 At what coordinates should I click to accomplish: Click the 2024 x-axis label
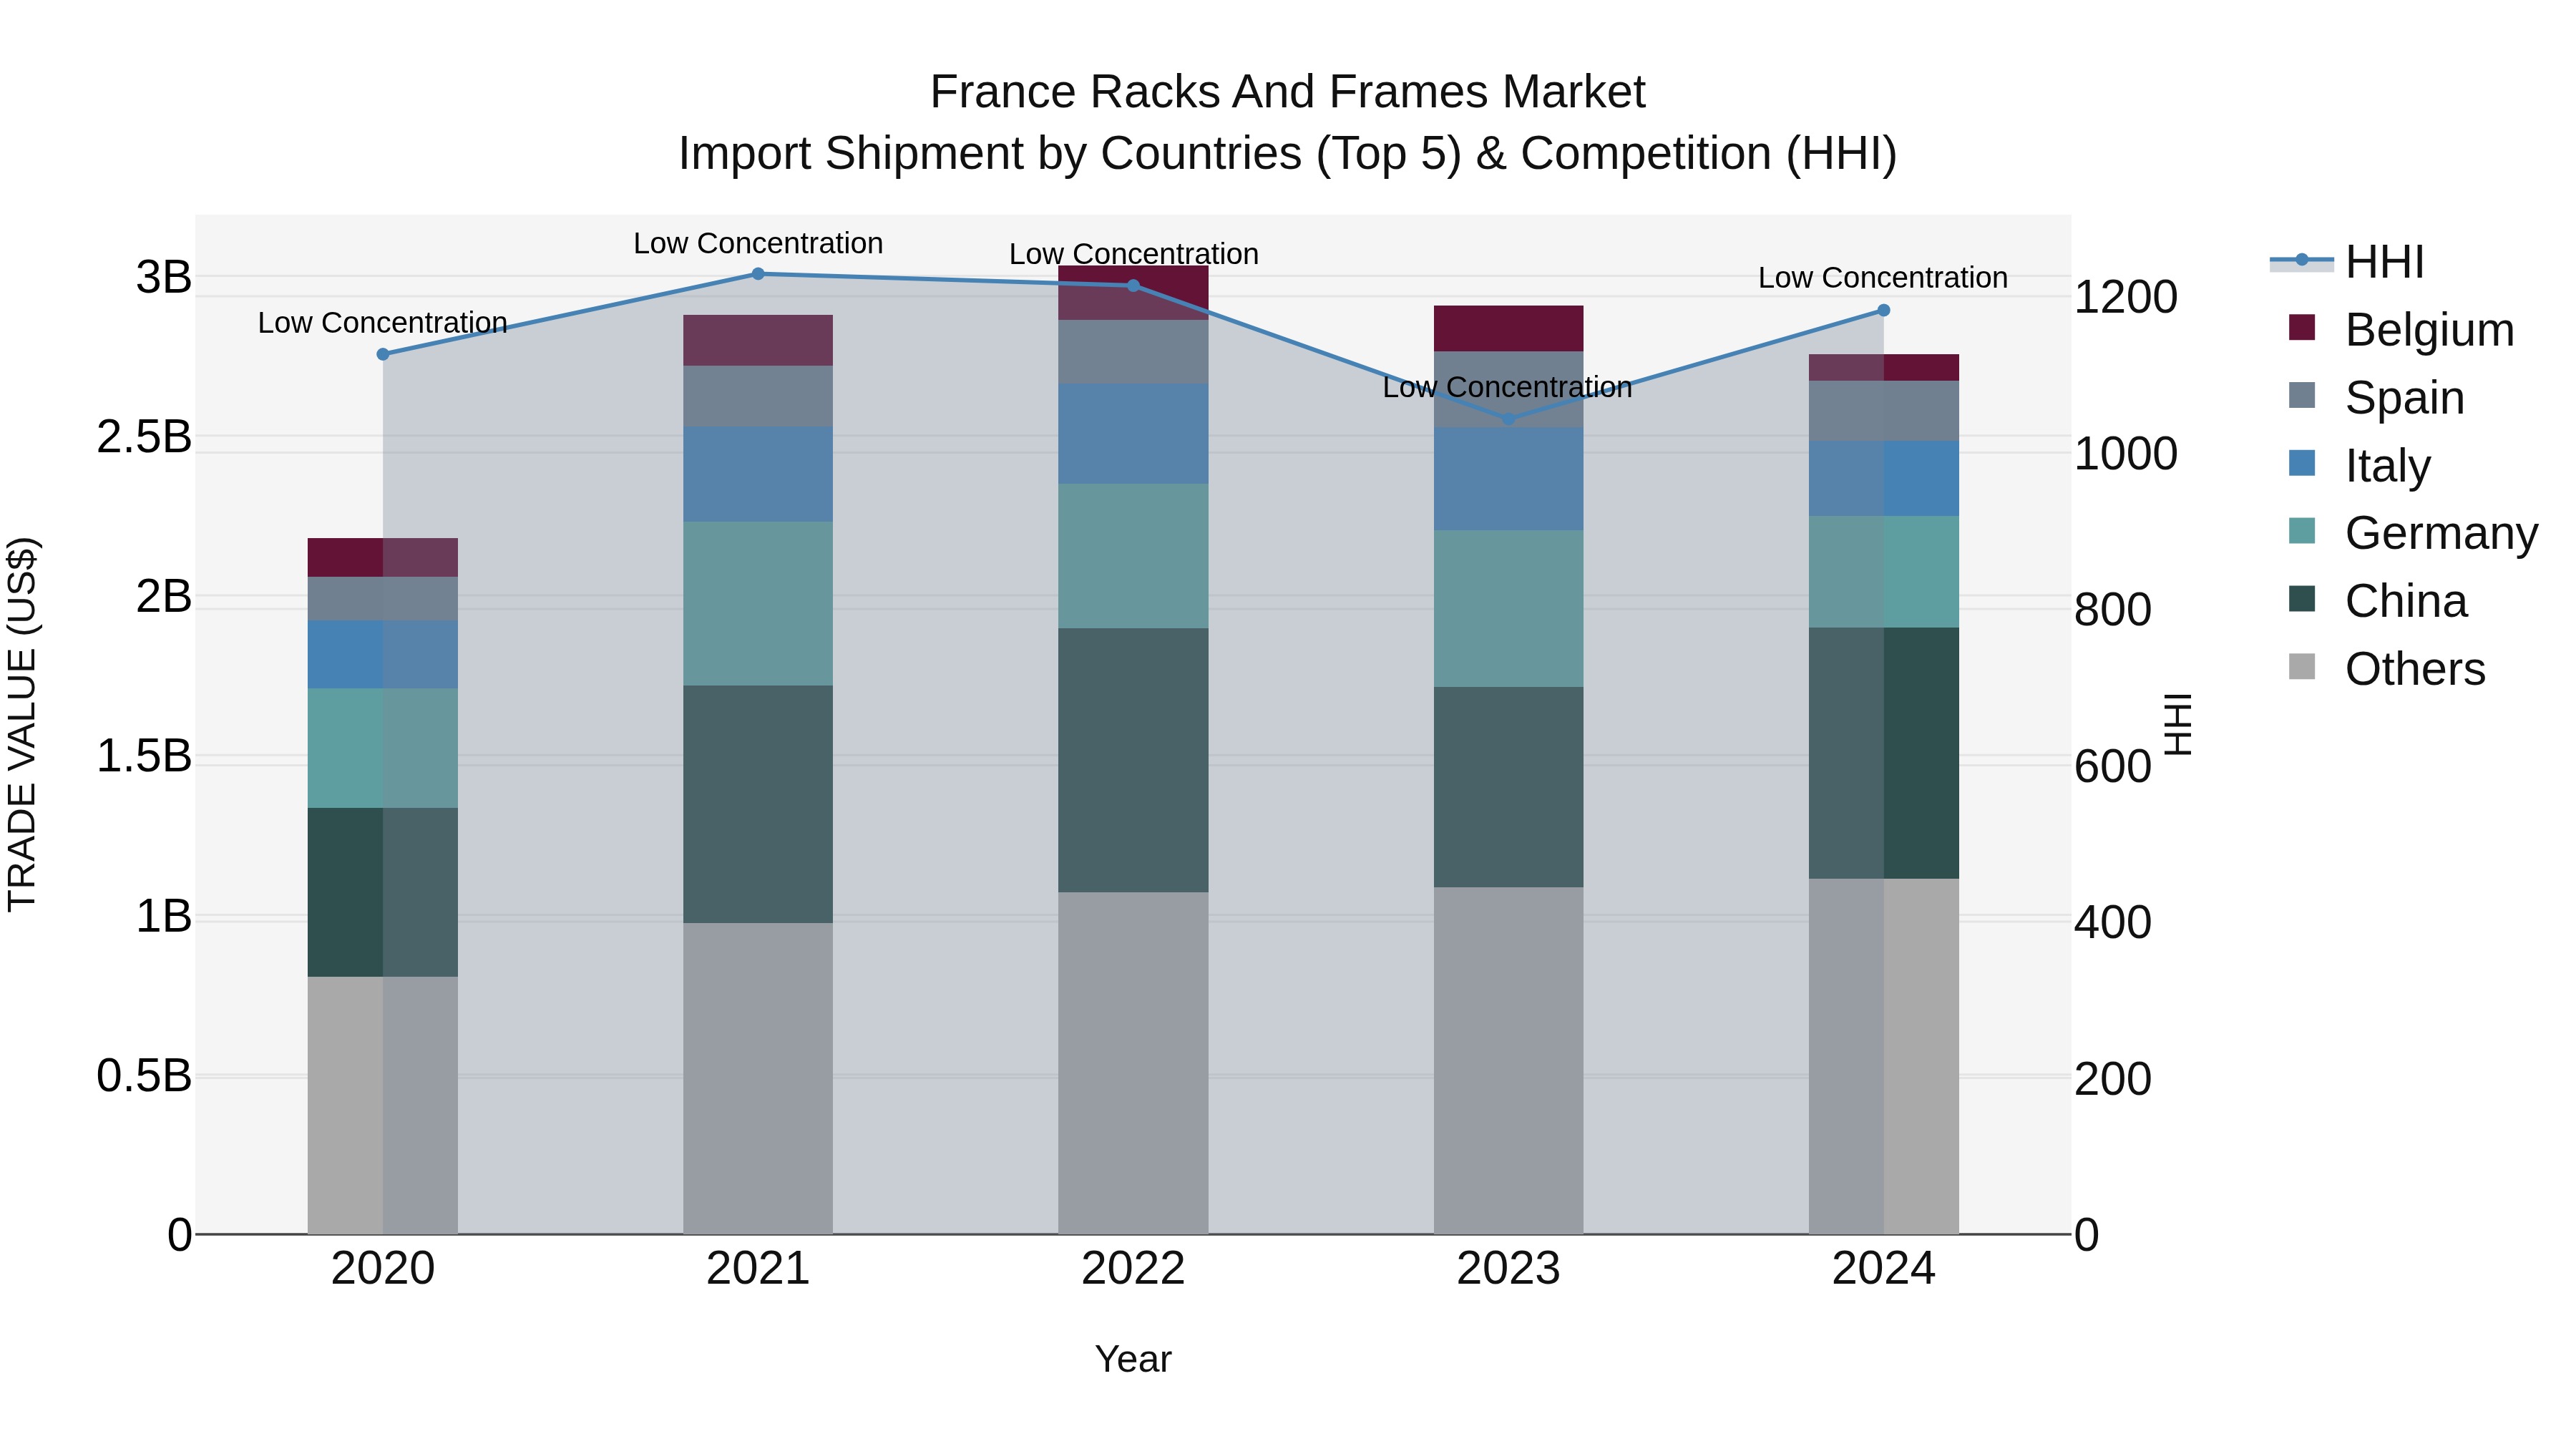coord(1884,1269)
